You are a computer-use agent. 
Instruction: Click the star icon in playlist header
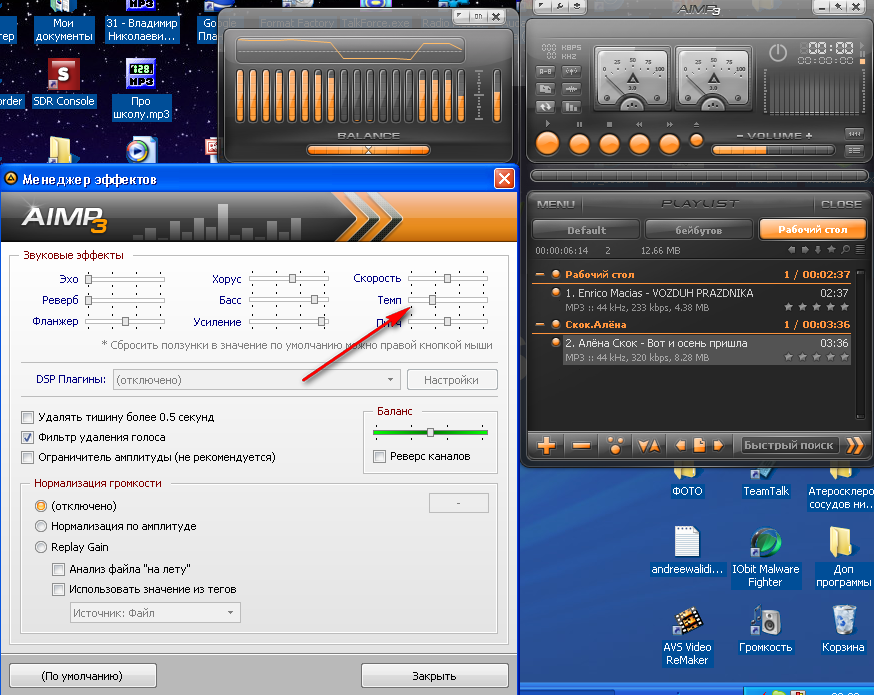pos(832,250)
